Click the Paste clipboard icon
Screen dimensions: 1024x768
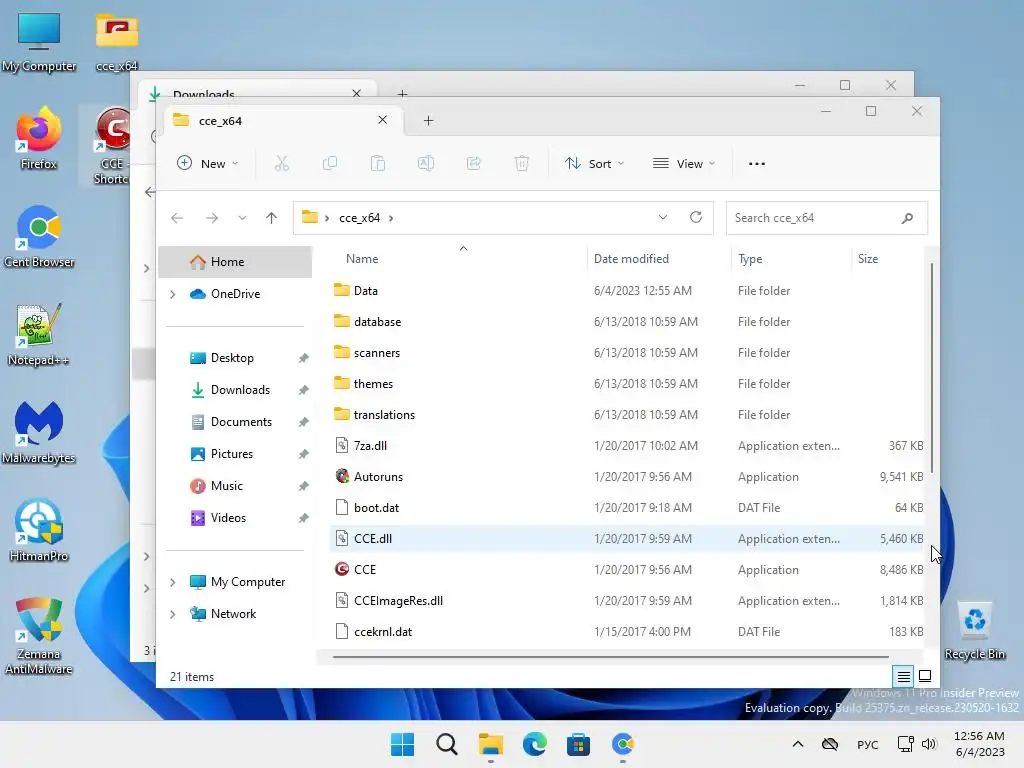[x=377, y=163]
